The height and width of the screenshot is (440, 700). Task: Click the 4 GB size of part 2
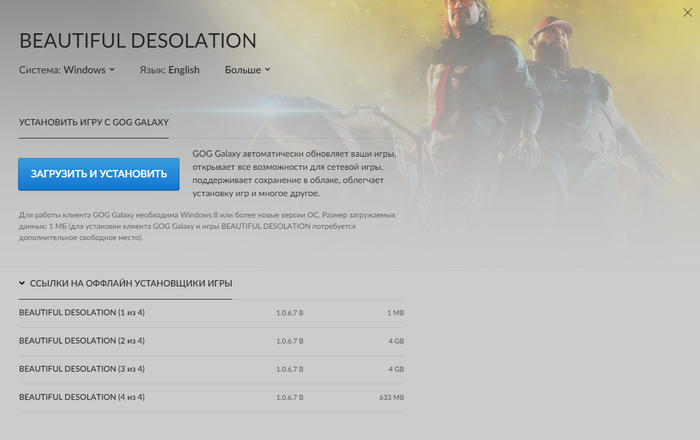pyautogui.click(x=396, y=341)
